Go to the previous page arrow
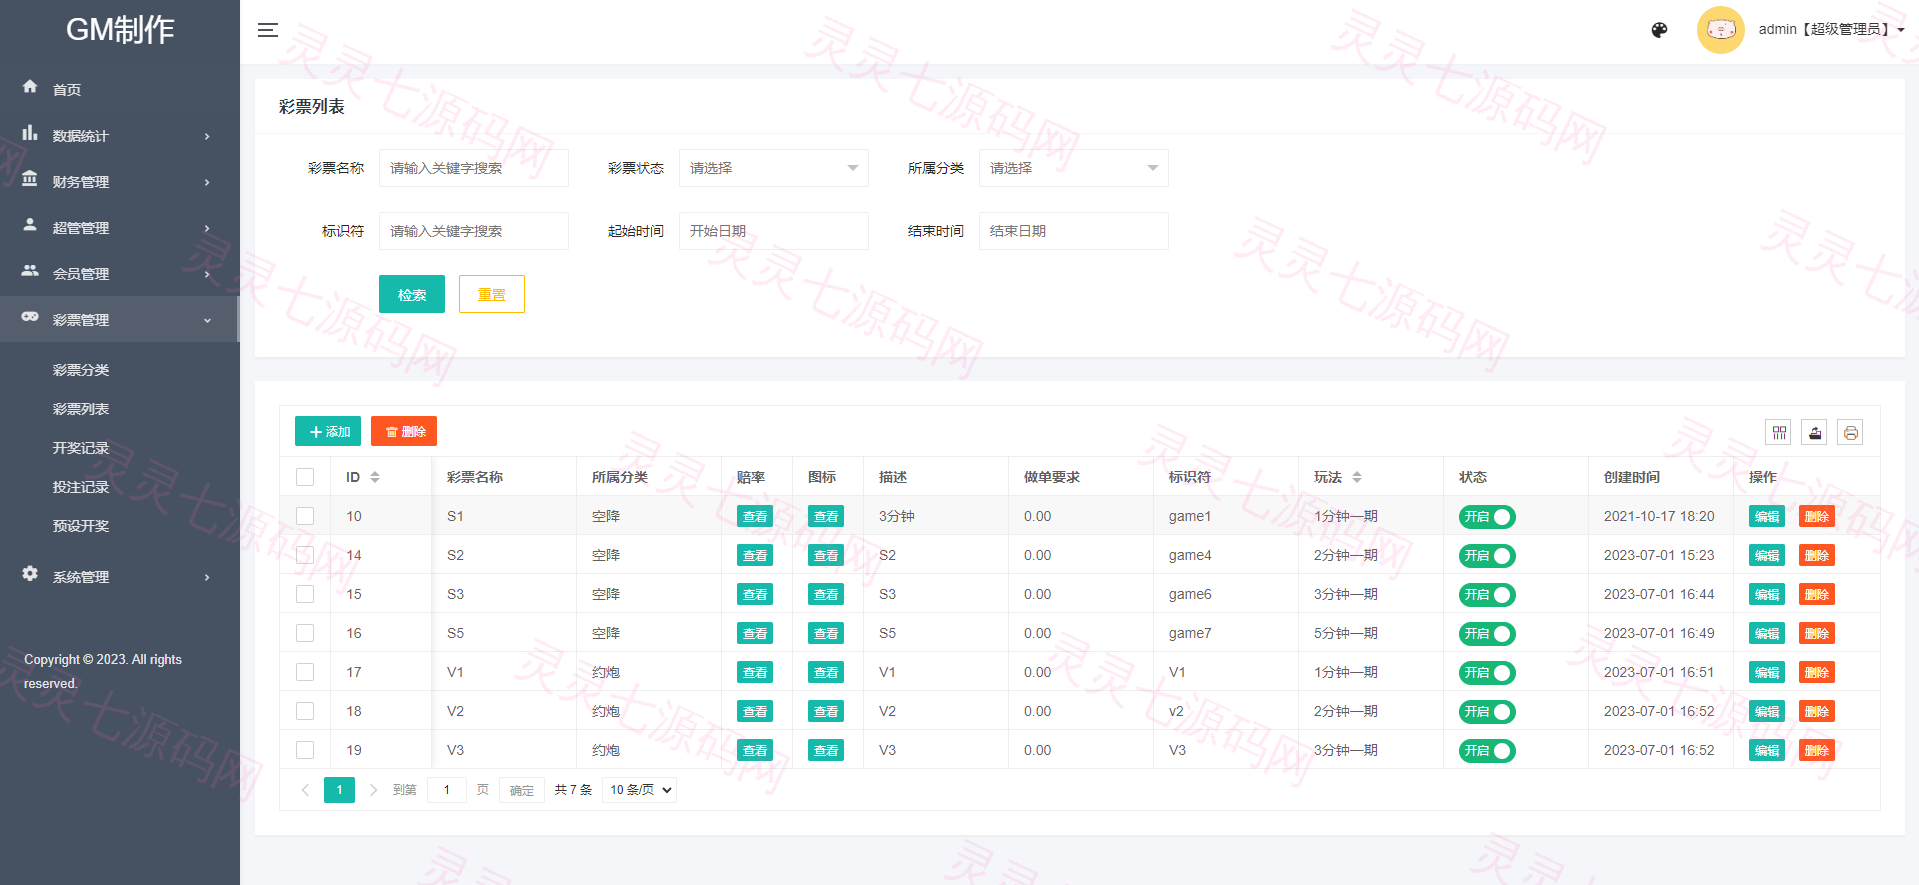The image size is (1919, 885). coord(305,790)
